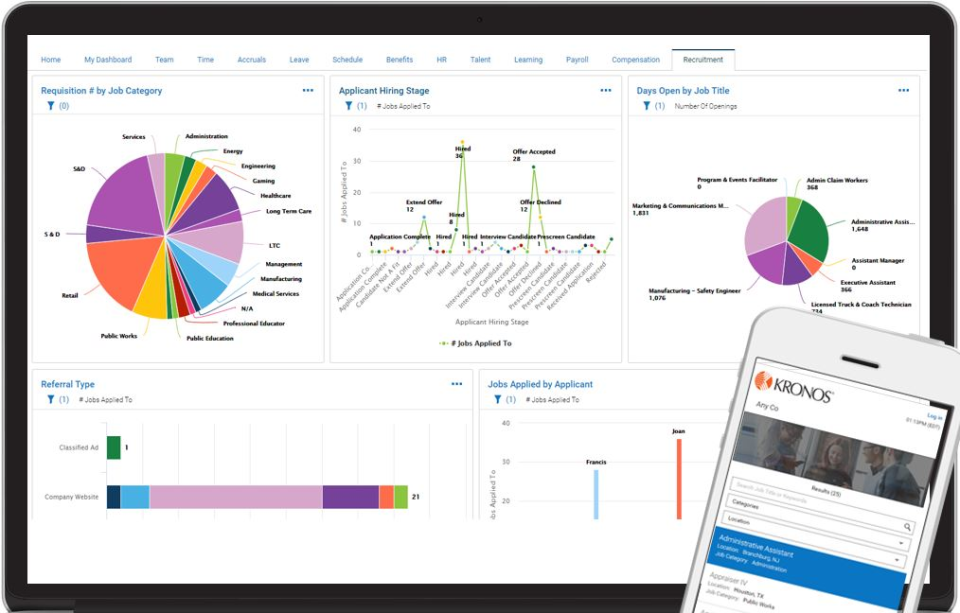Select the Appraiser IV job listing
This screenshot has width=960, height=613.
point(738,580)
